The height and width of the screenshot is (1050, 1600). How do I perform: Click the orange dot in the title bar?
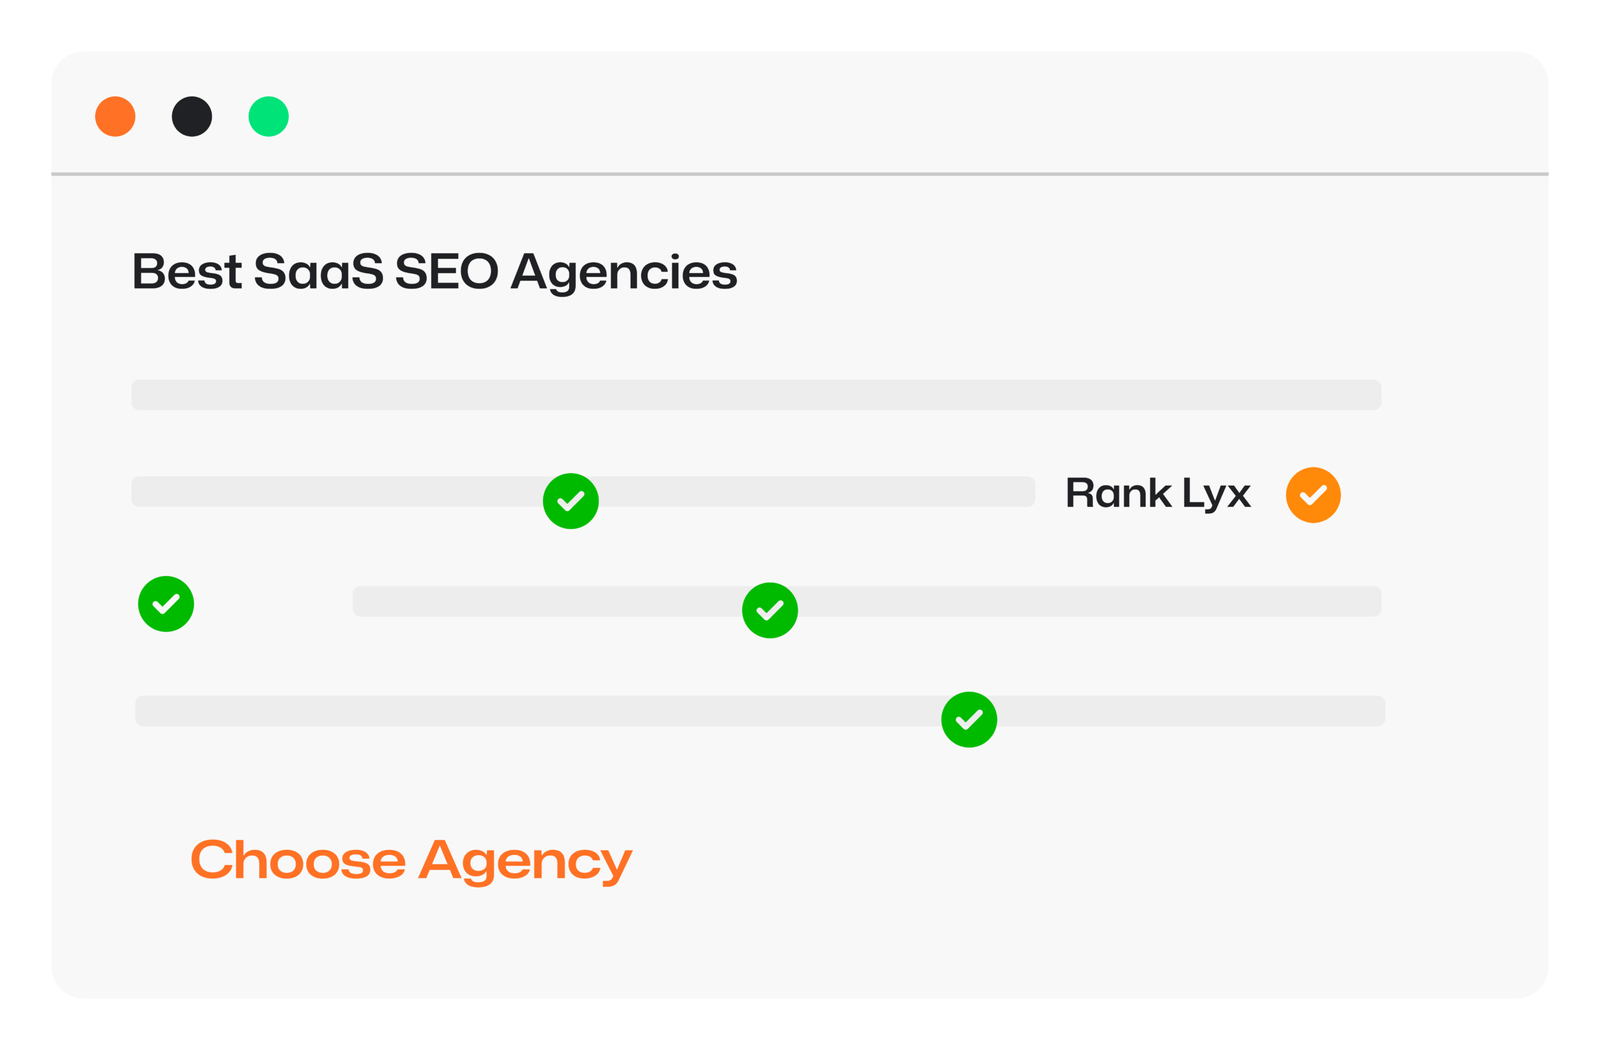(115, 117)
